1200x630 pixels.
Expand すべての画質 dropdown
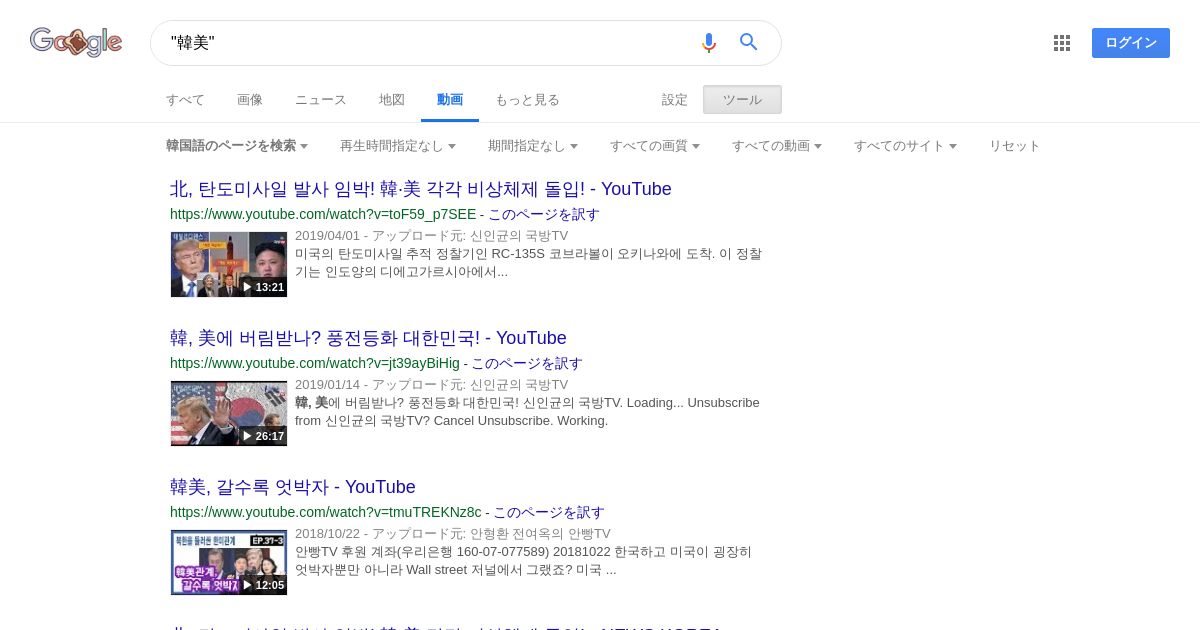point(655,146)
